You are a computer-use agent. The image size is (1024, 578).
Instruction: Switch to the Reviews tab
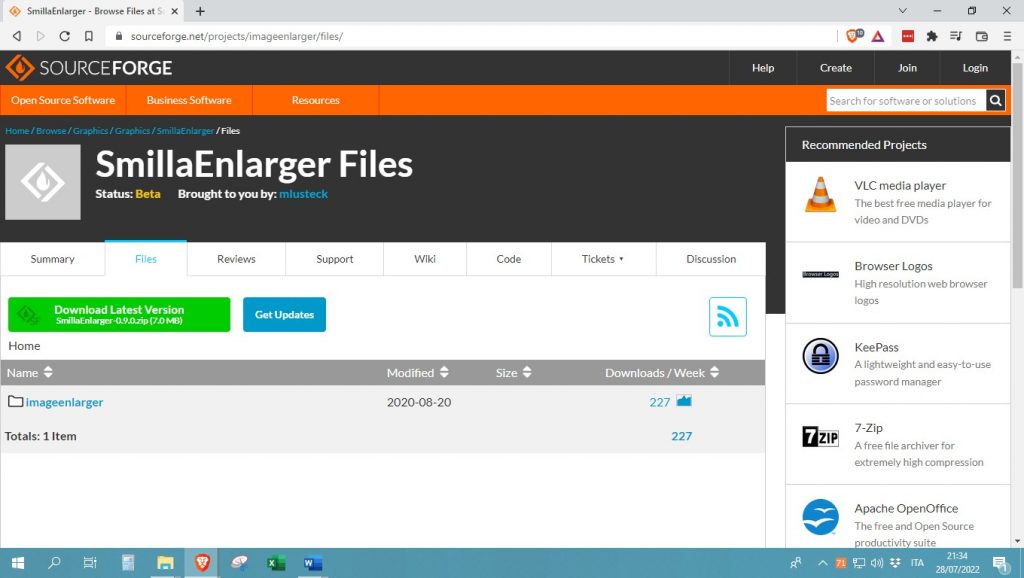click(236, 259)
